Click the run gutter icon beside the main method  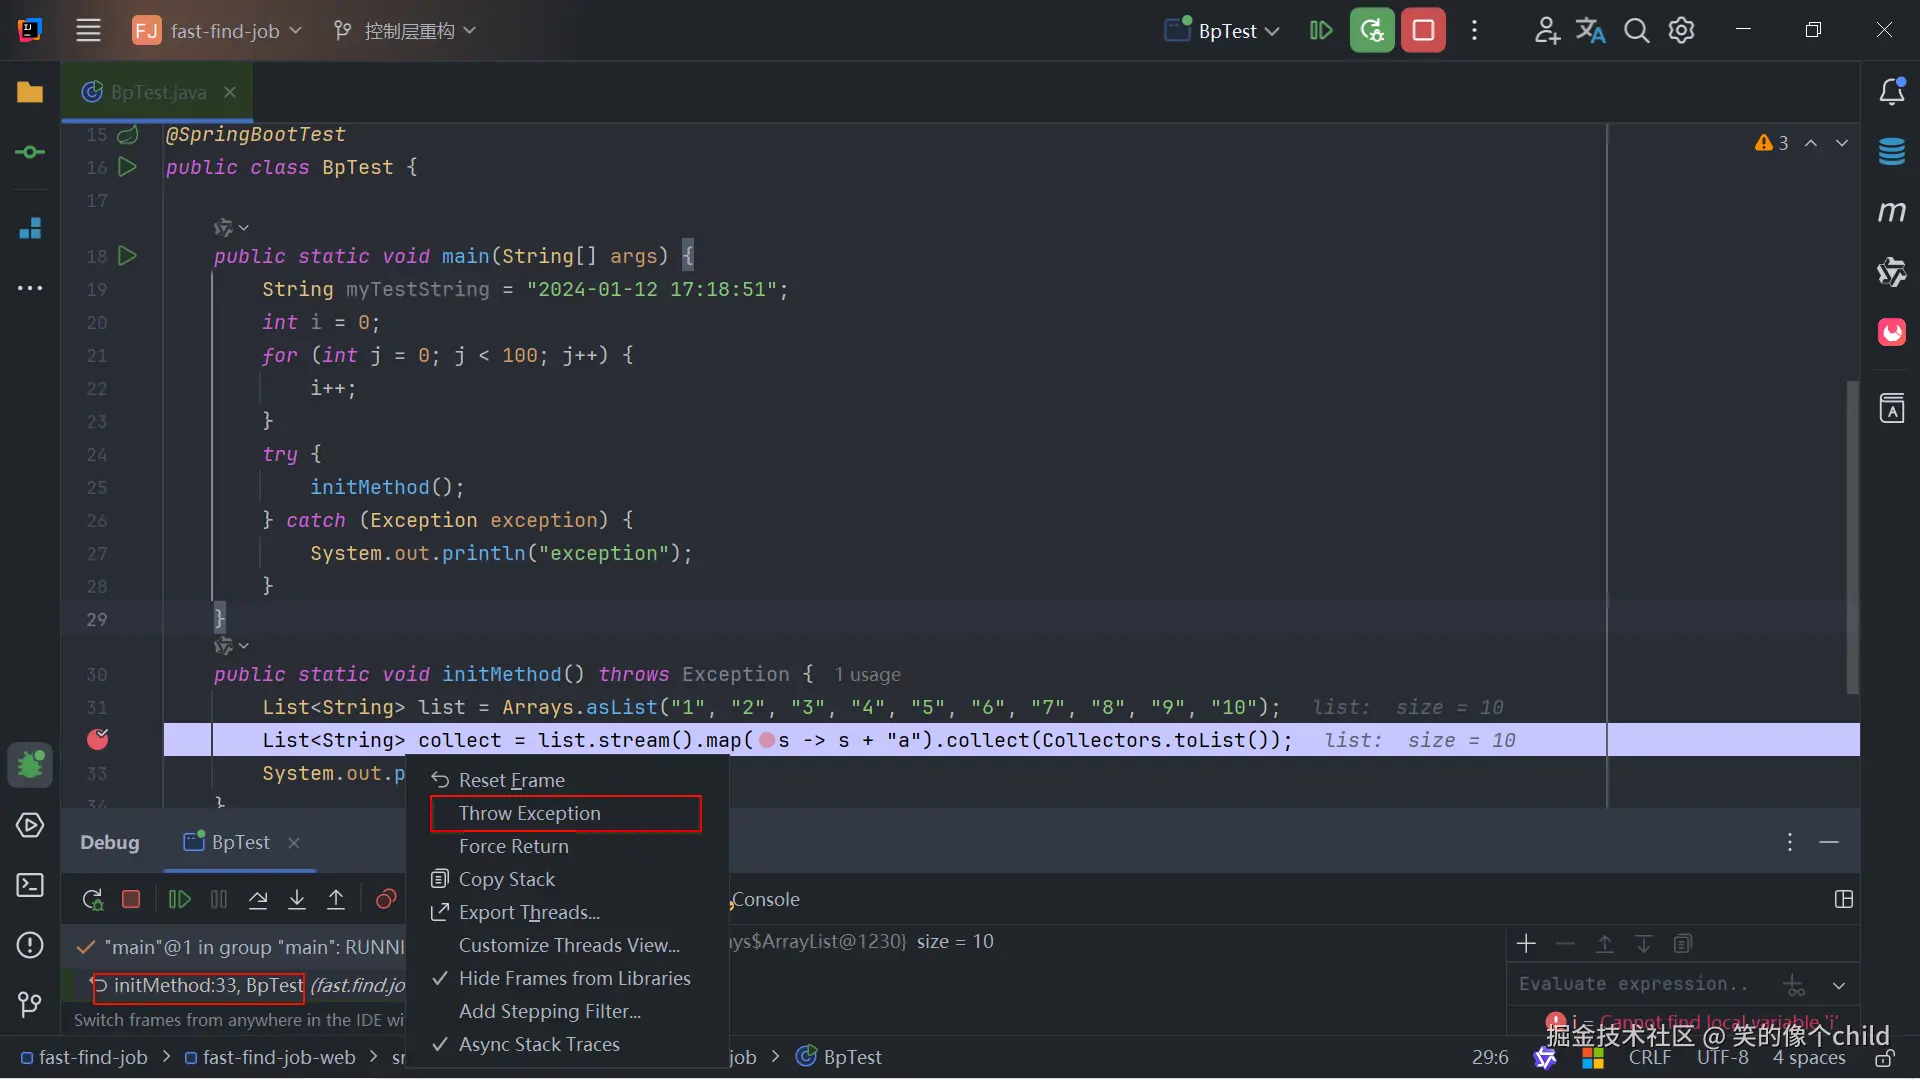(127, 256)
